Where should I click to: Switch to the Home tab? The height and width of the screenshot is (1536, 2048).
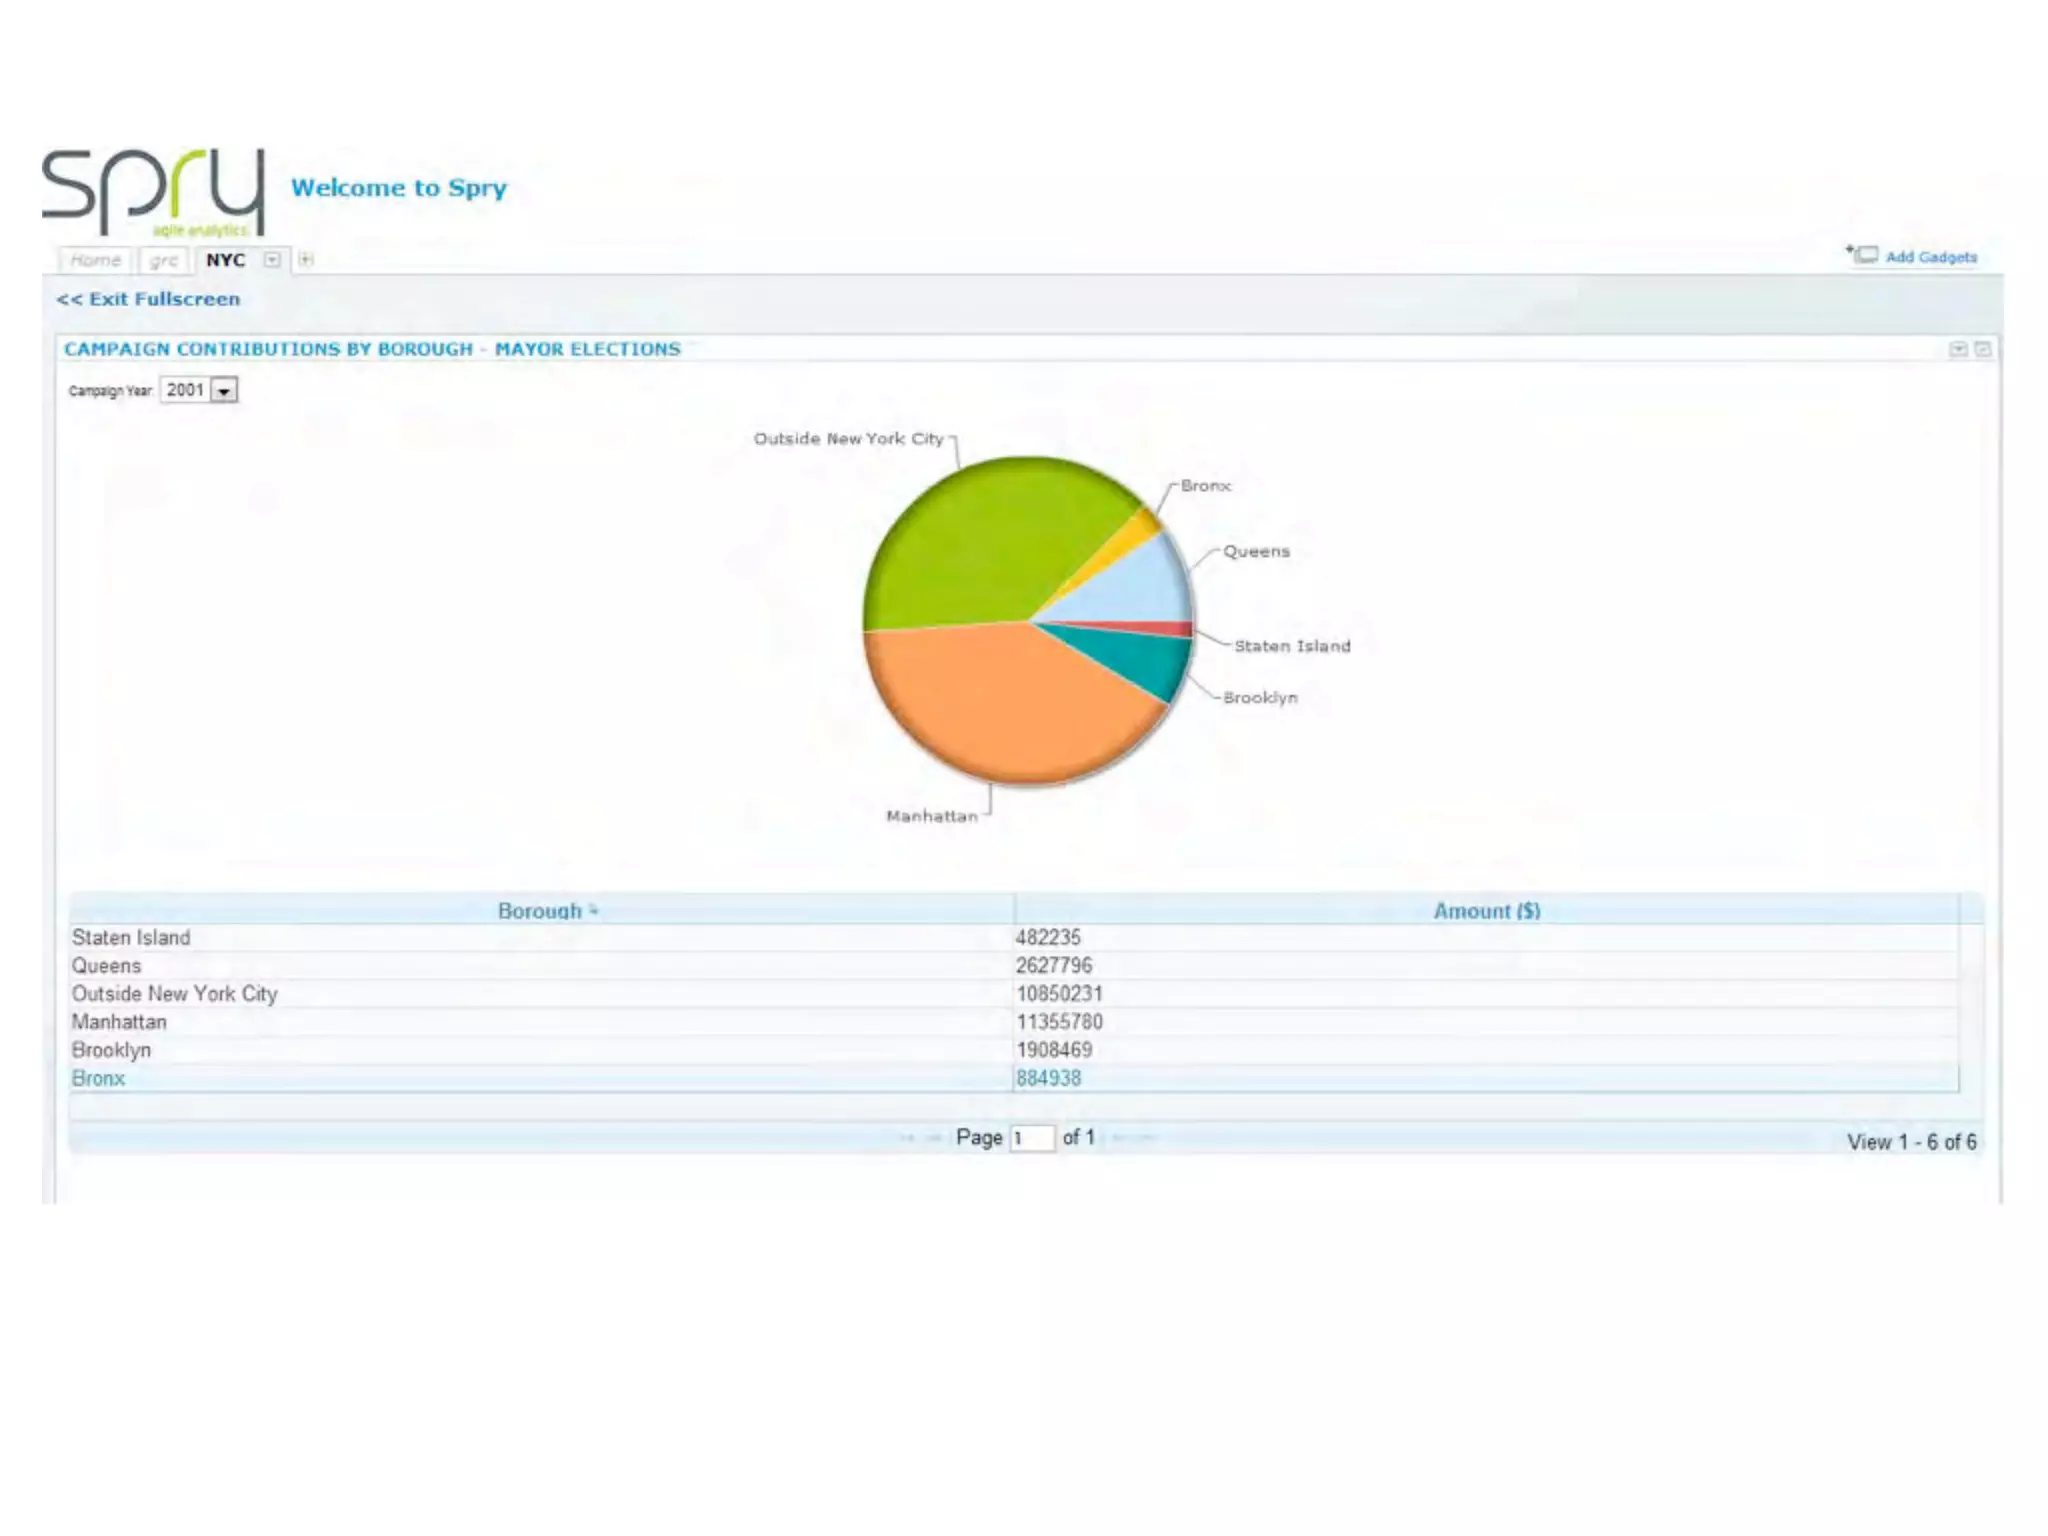tap(96, 260)
